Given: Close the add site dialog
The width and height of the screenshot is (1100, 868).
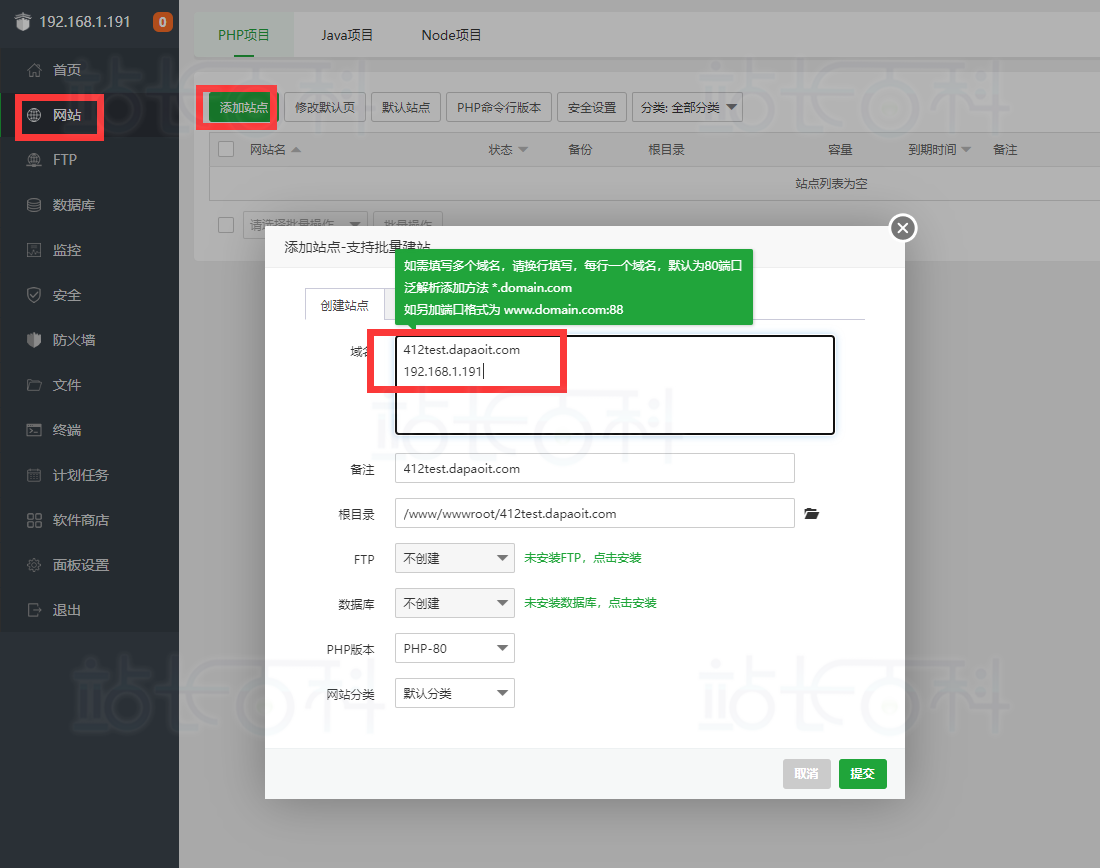Looking at the screenshot, I should point(903,229).
